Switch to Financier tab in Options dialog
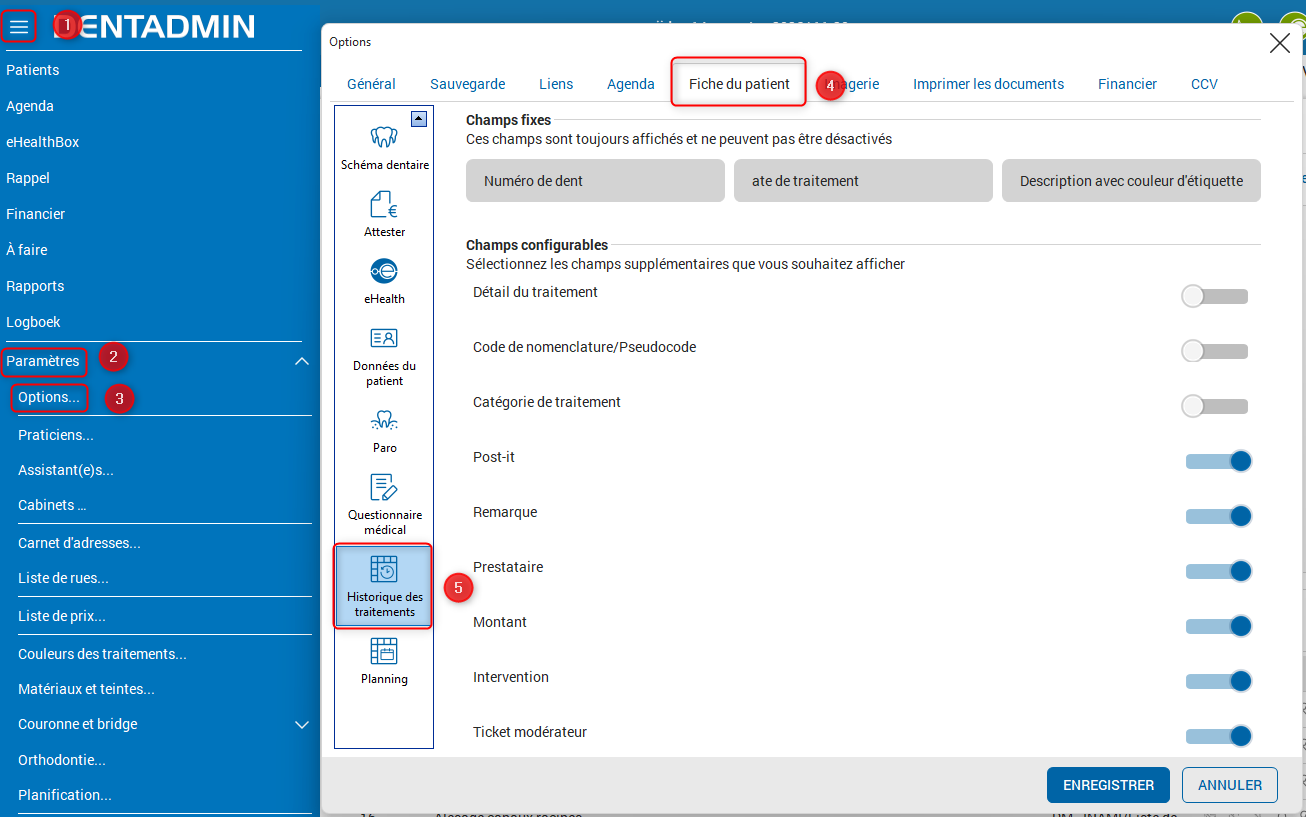1306x817 pixels. click(x=1127, y=84)
